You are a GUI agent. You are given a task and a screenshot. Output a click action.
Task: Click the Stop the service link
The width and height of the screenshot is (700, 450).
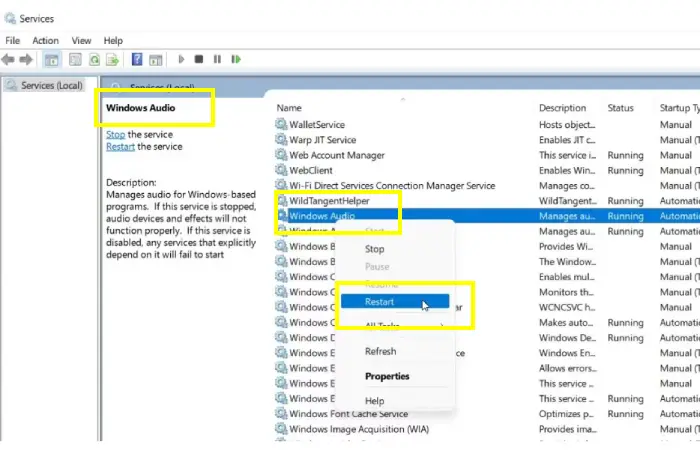coord(116,134)
